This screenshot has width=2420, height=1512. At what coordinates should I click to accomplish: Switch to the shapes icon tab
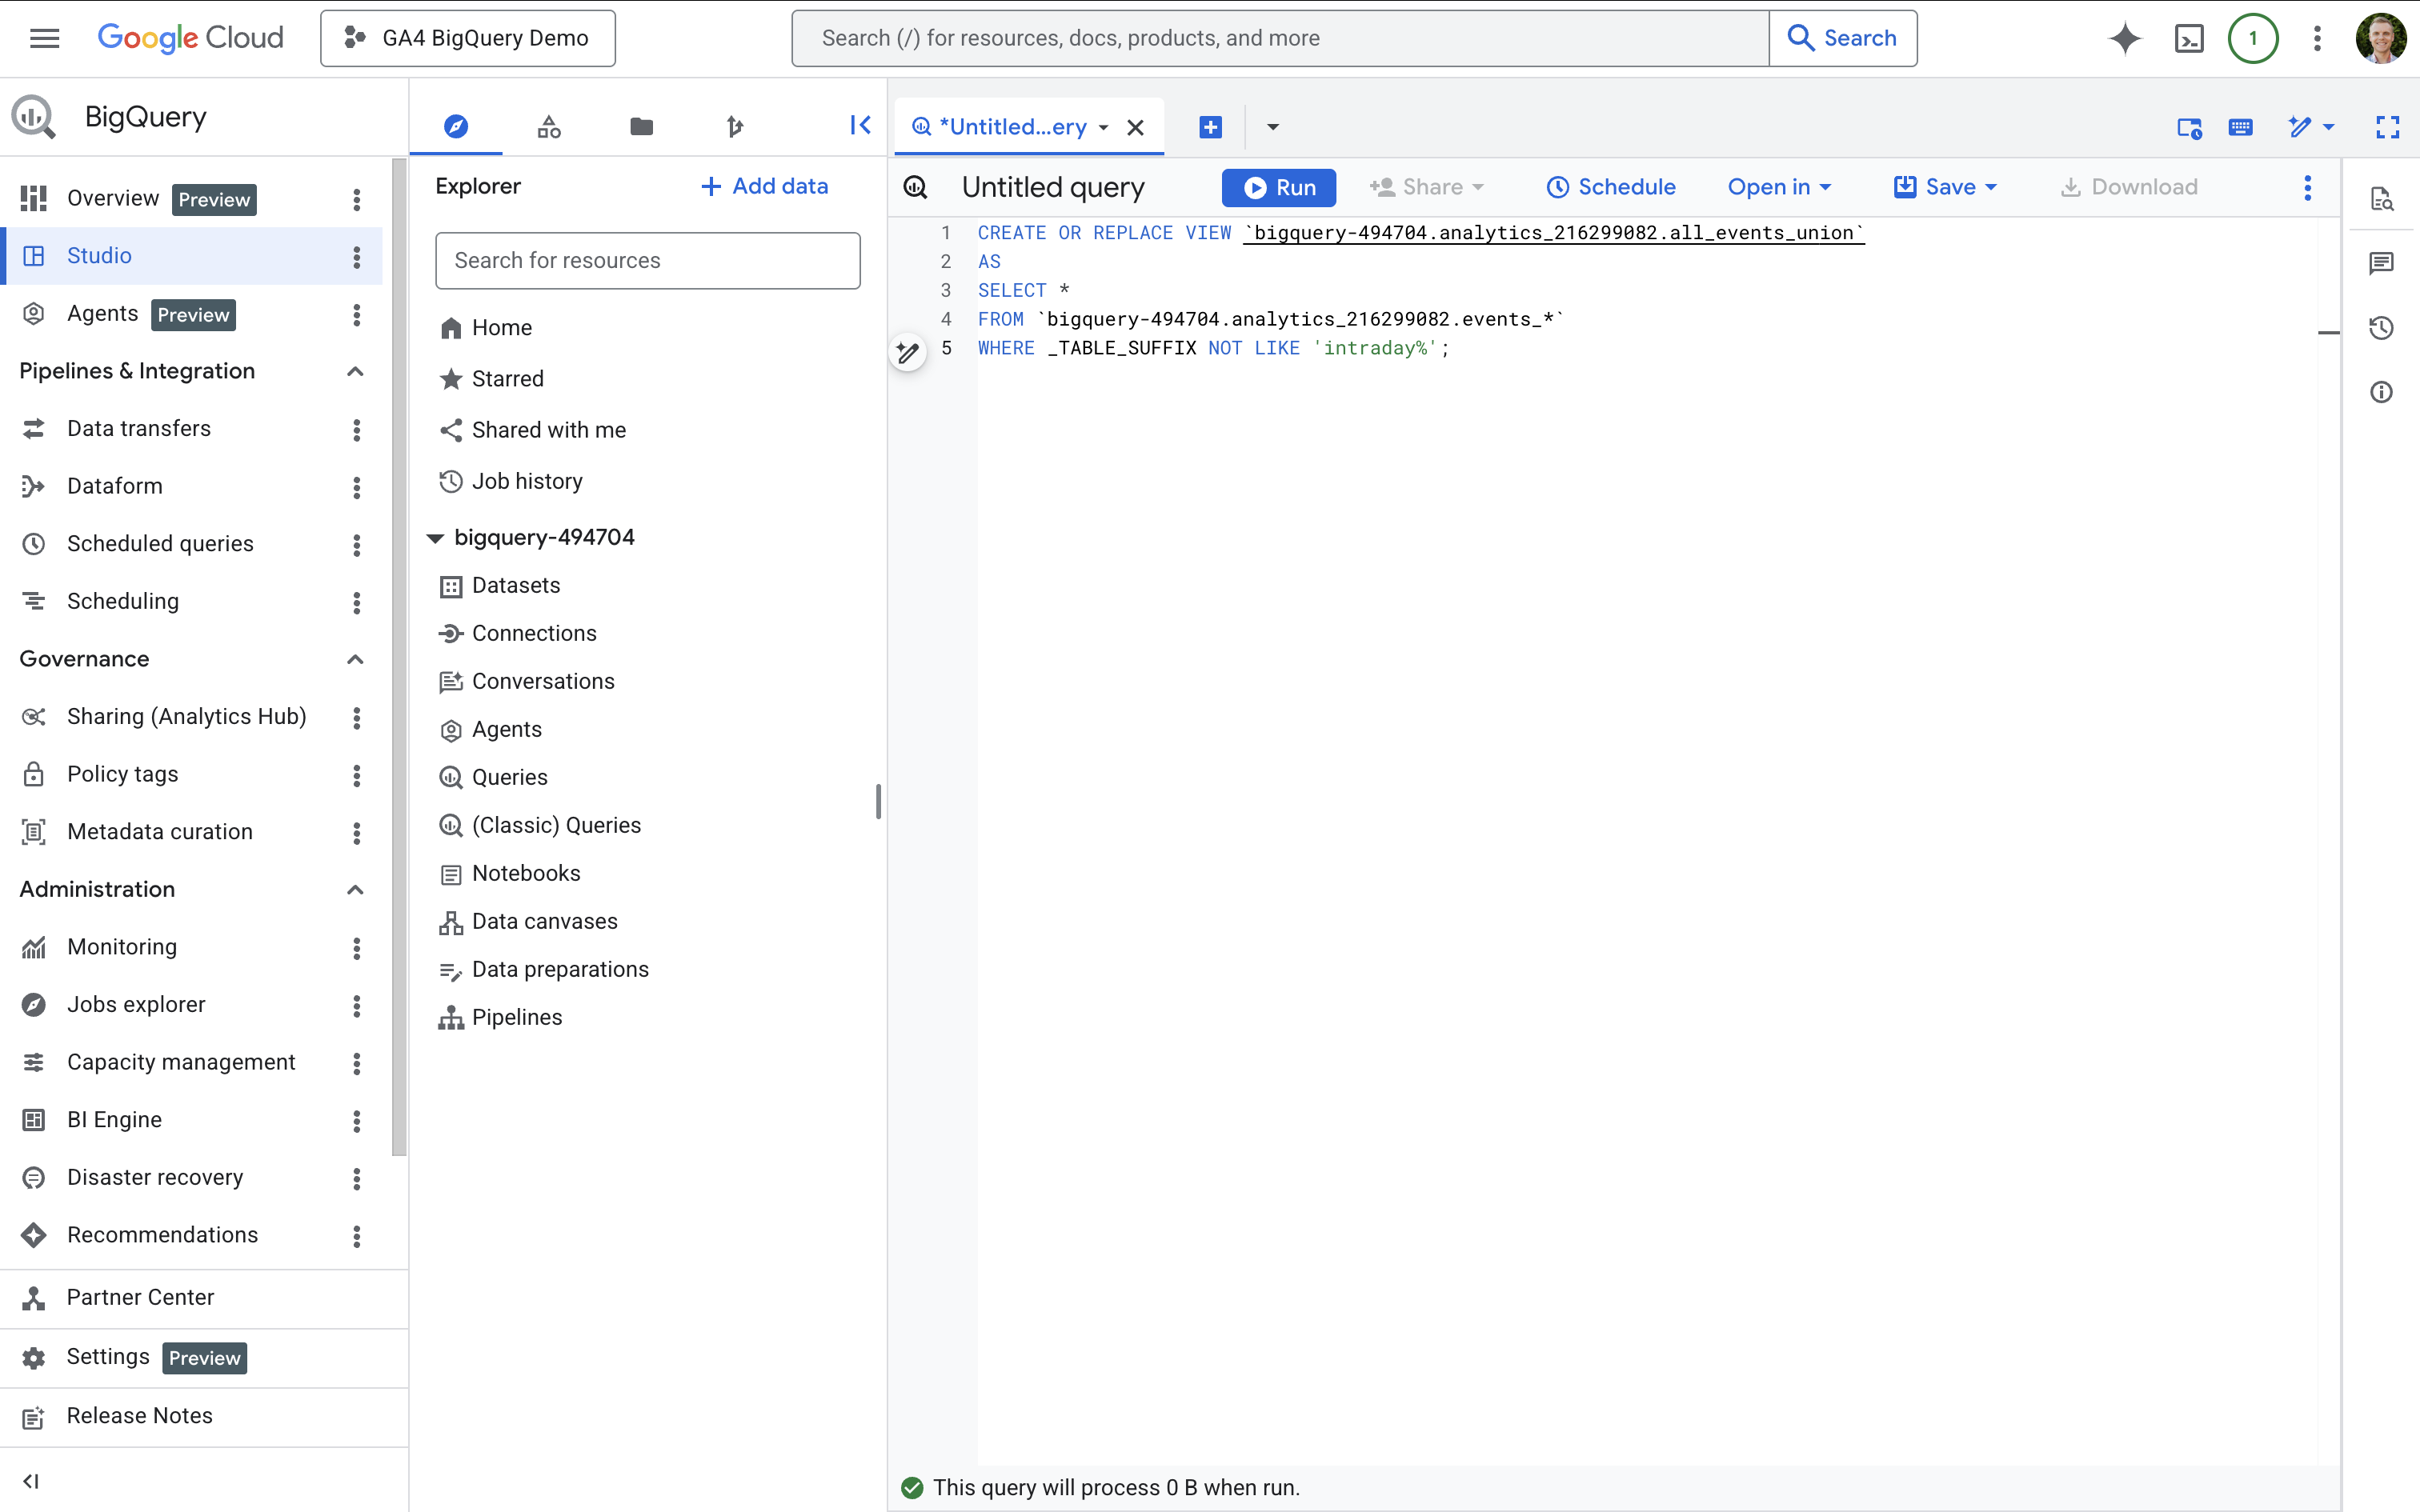[549, 126]
